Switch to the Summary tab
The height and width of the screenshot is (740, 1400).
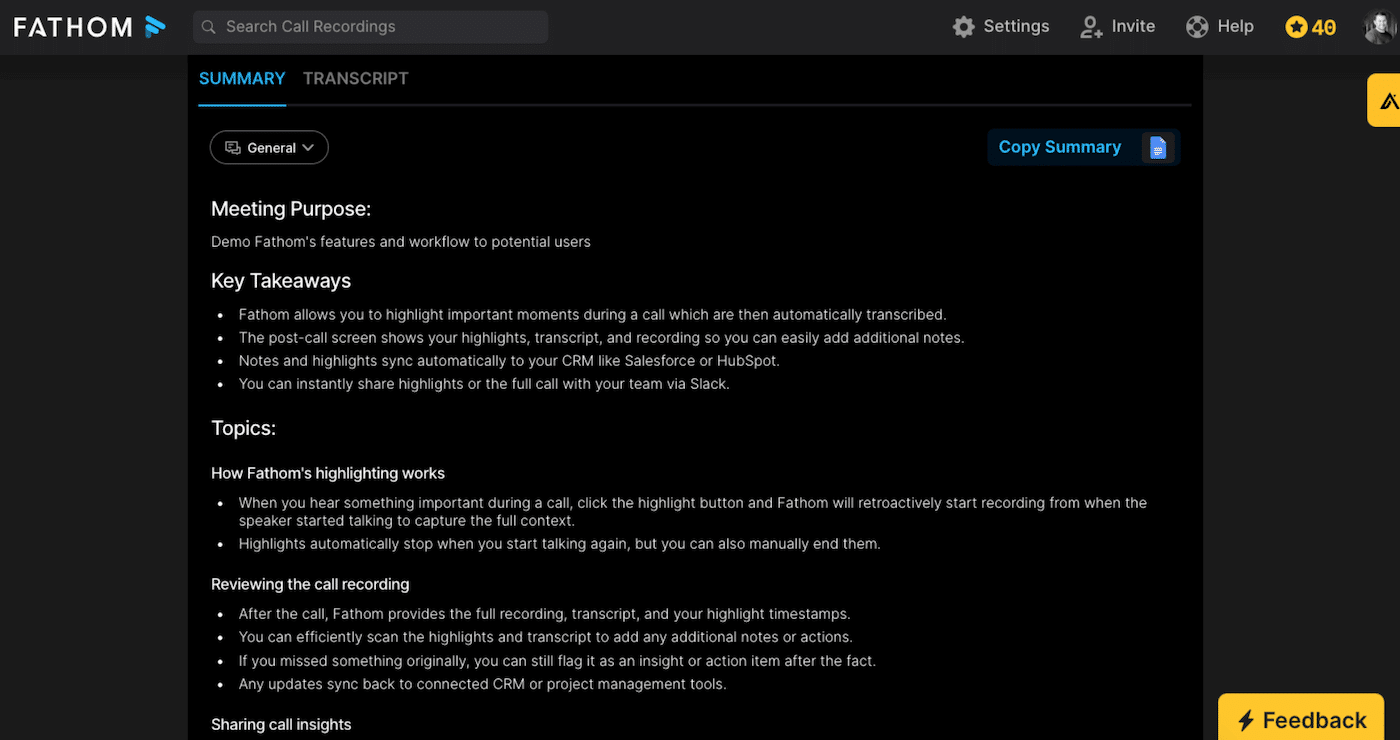242,78
